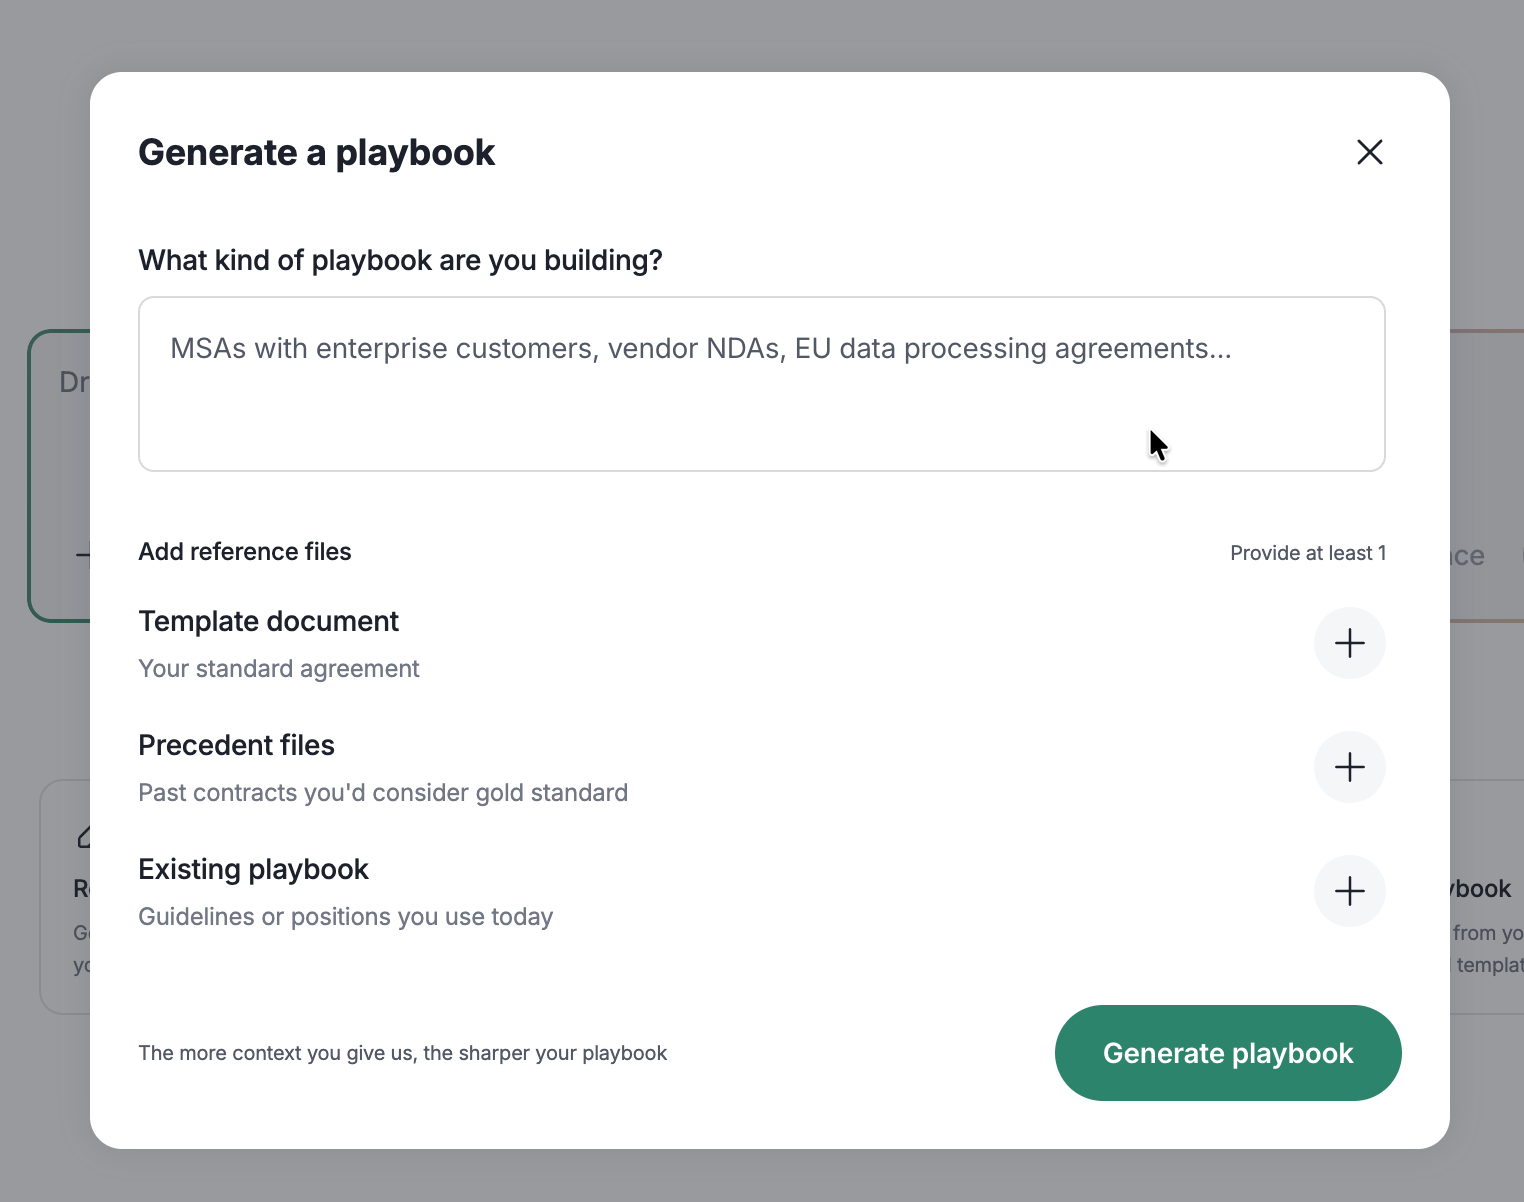Click the 'Your standard agreement' subtitle

pyautogui.click(x=279, y=669)
